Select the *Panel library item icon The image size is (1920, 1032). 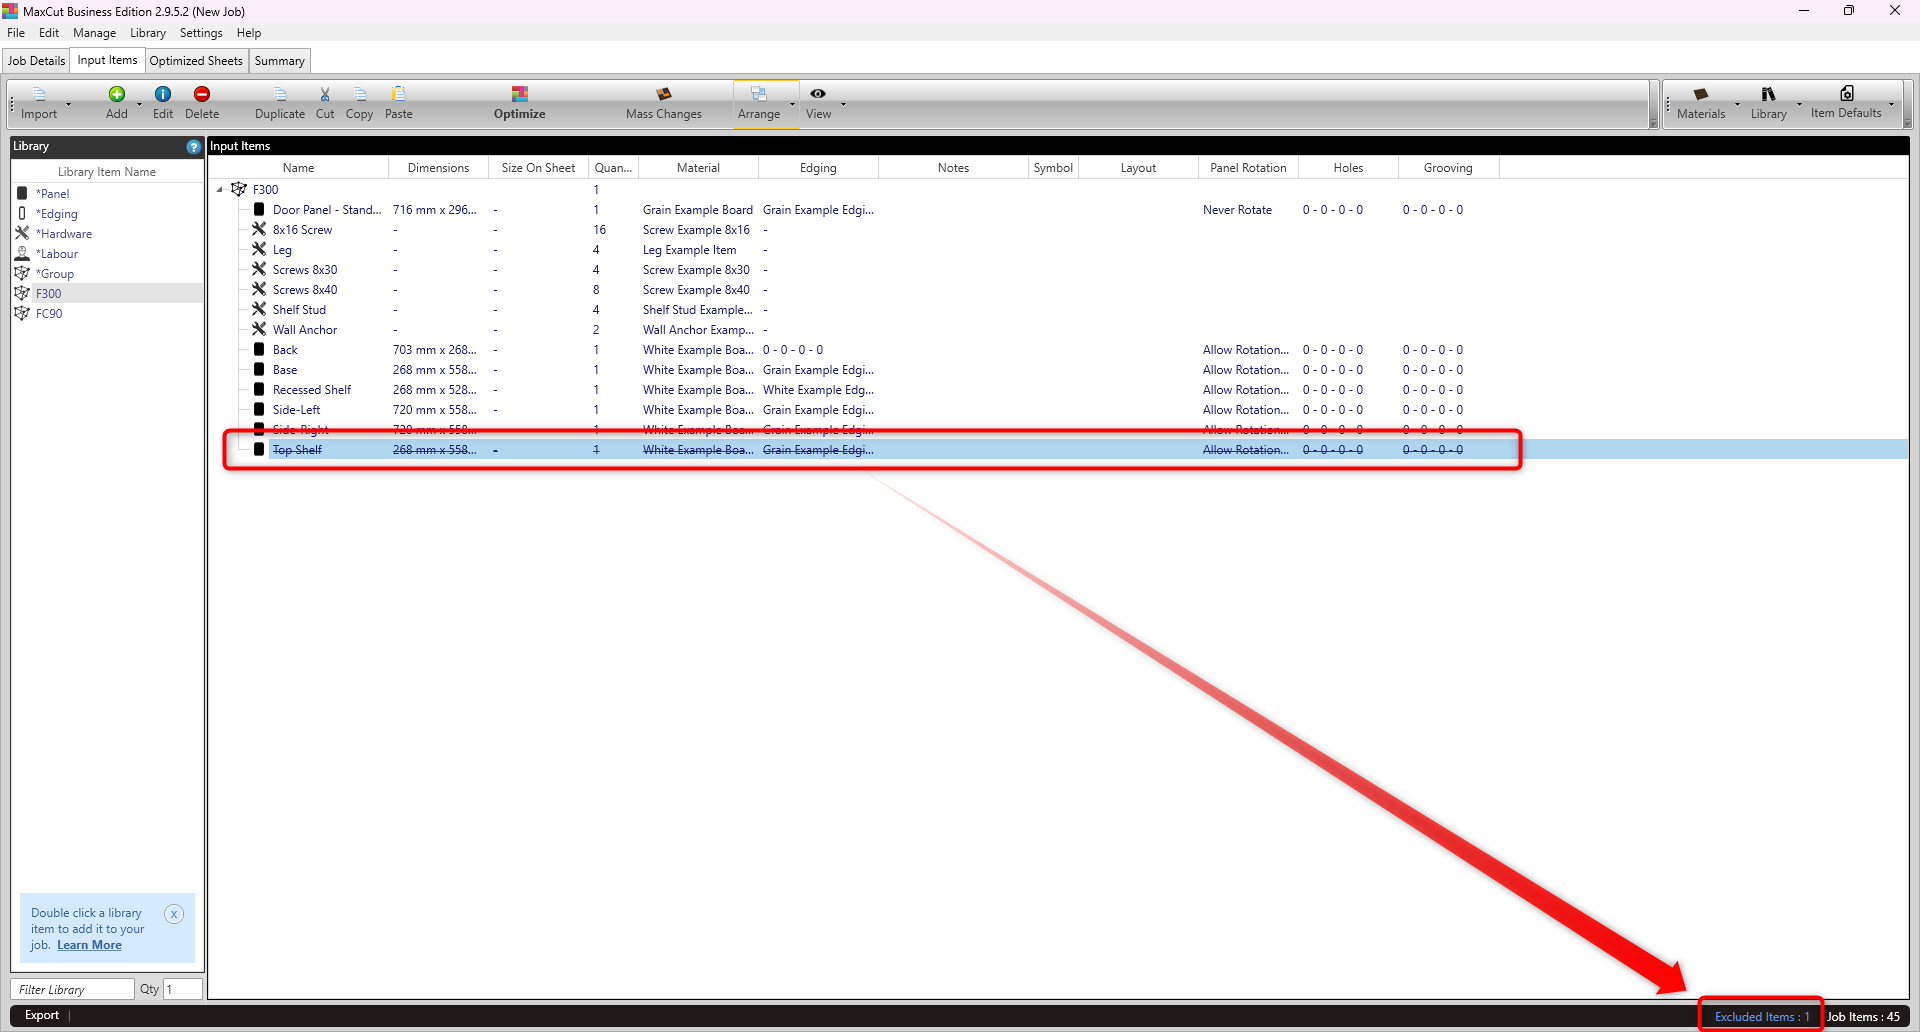[22, 193]
